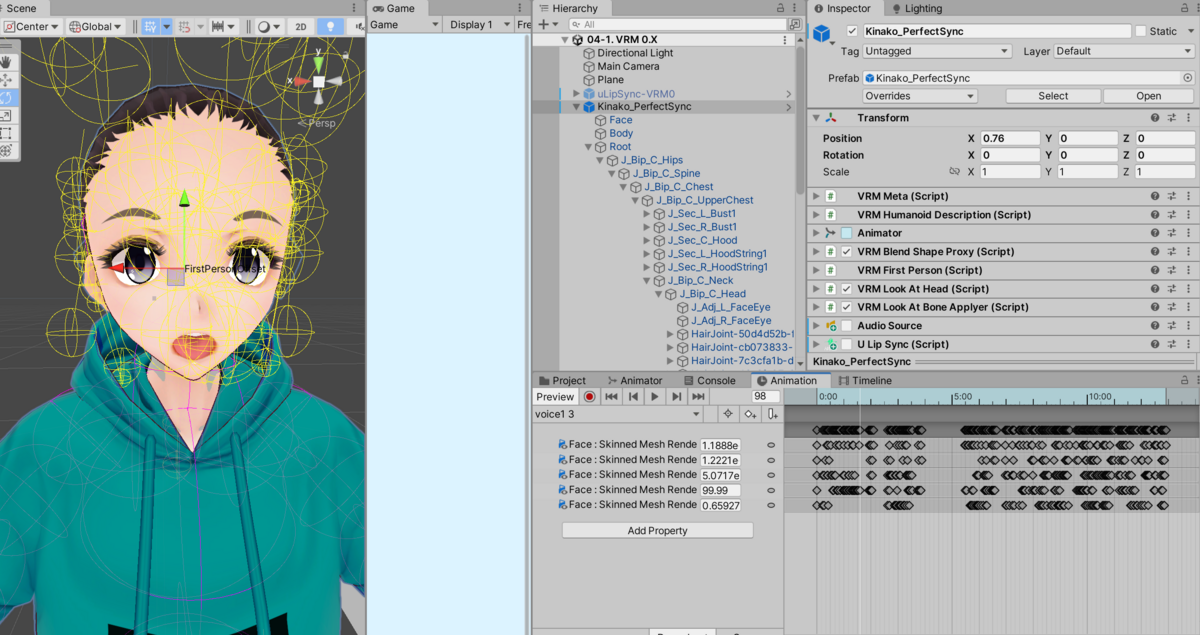Open the Tag Untagged dropdown
The height and width of the screenshot is (635, 1200).
pos(937,51)
